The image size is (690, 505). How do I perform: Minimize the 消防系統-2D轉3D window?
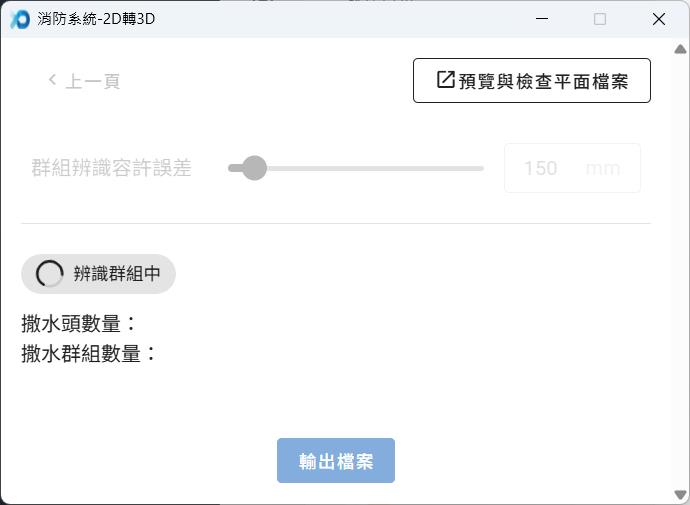541,19
